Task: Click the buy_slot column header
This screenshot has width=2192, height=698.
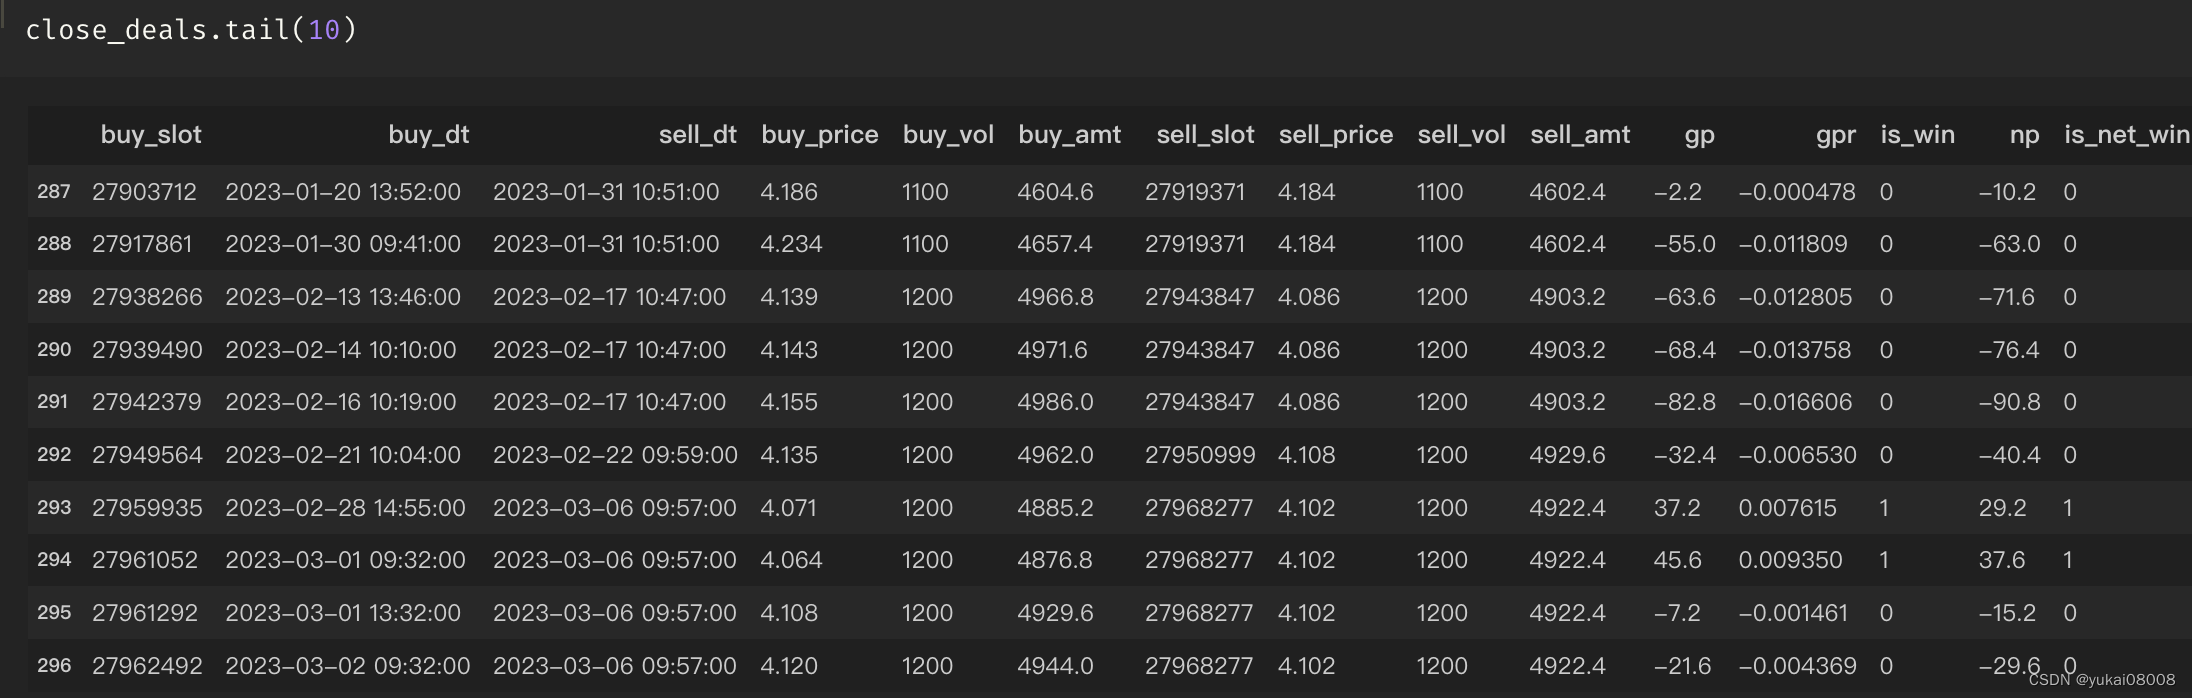Action: click(151, 135)
